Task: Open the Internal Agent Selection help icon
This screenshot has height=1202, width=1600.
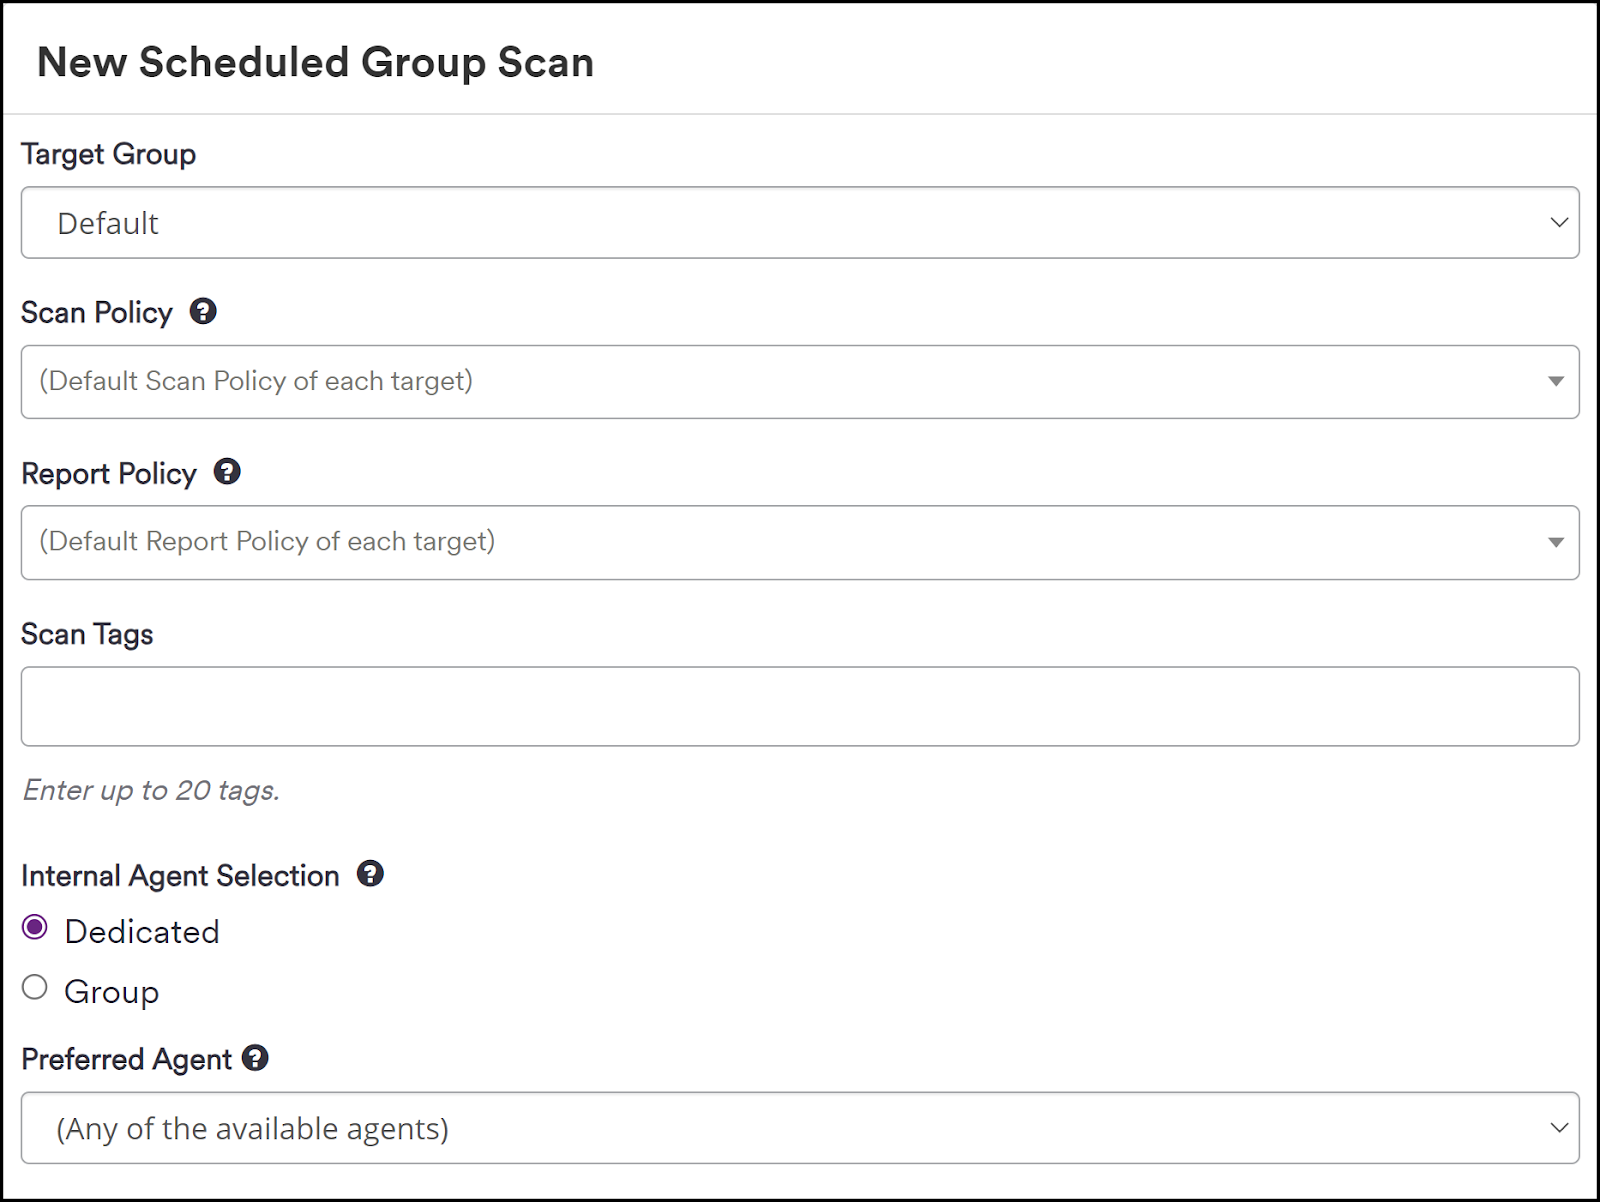Action: 370,874
